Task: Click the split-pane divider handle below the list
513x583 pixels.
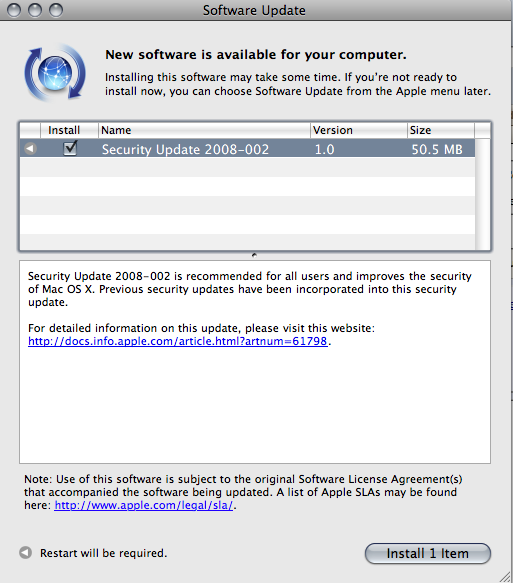Action: point(254,255)
